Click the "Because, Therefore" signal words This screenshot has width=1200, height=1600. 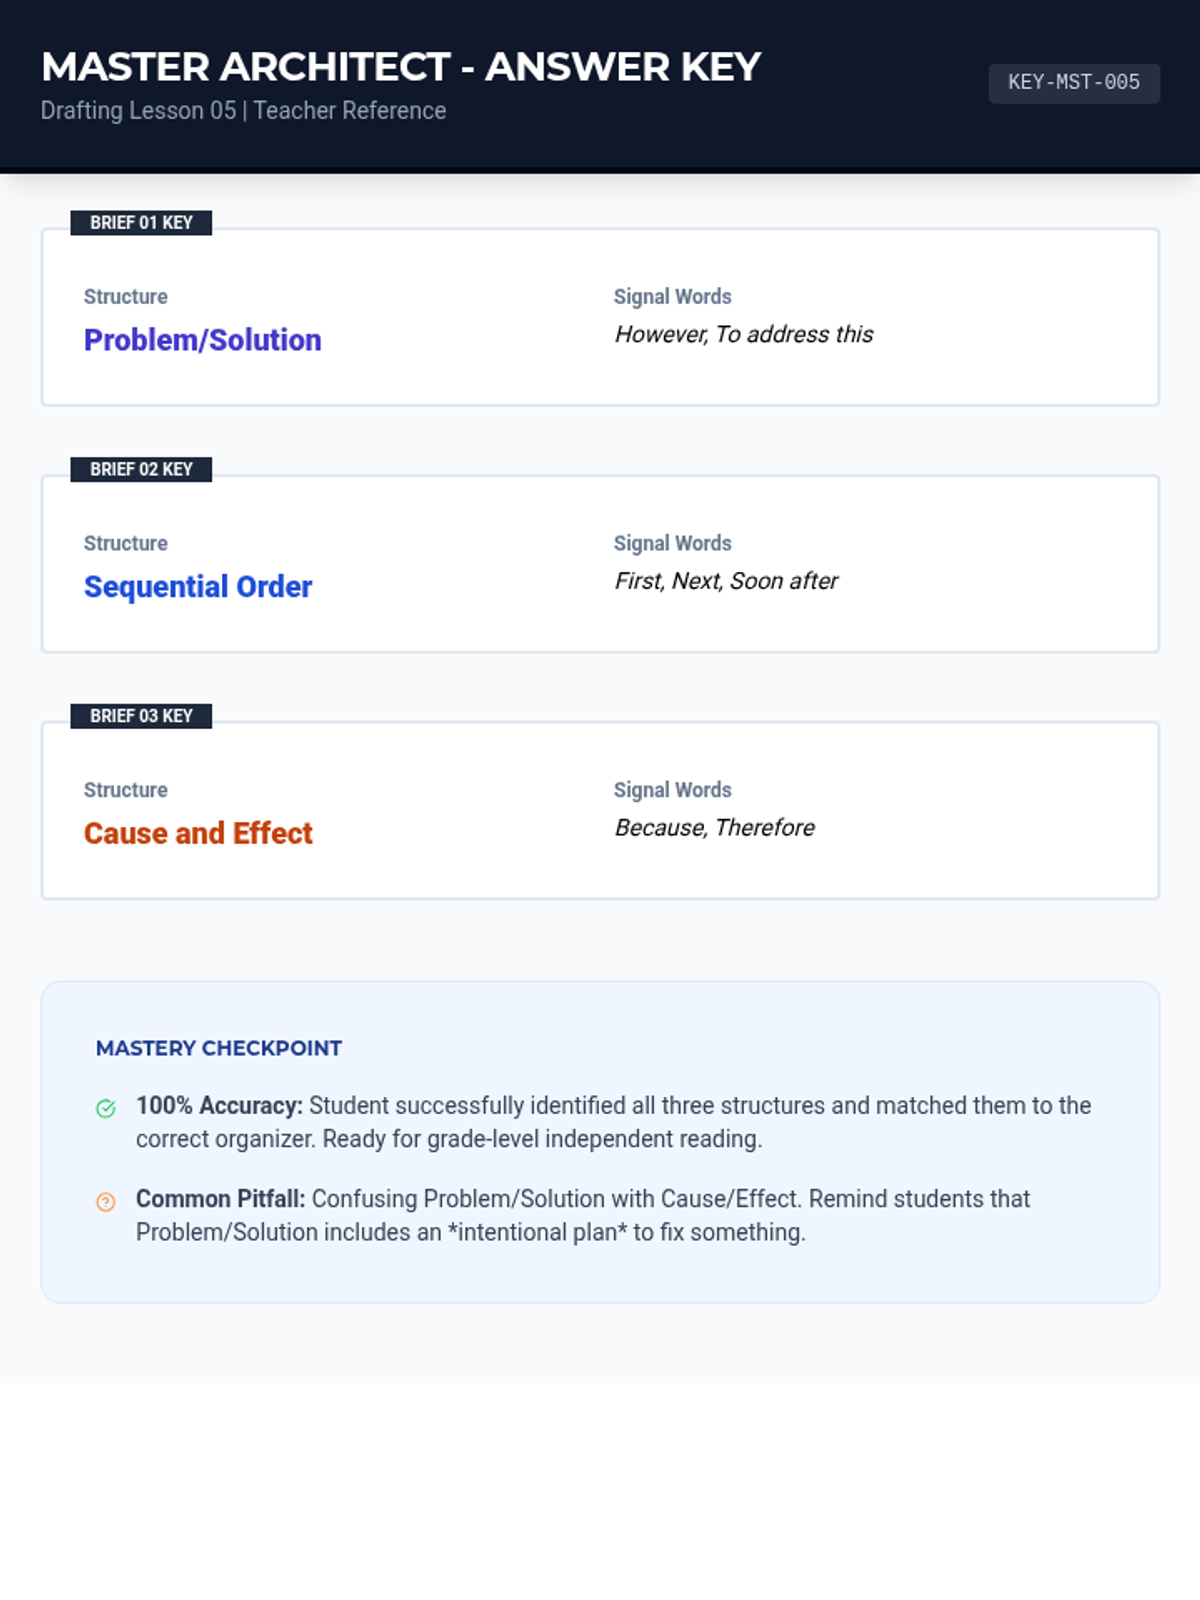(x=714, y=828)
